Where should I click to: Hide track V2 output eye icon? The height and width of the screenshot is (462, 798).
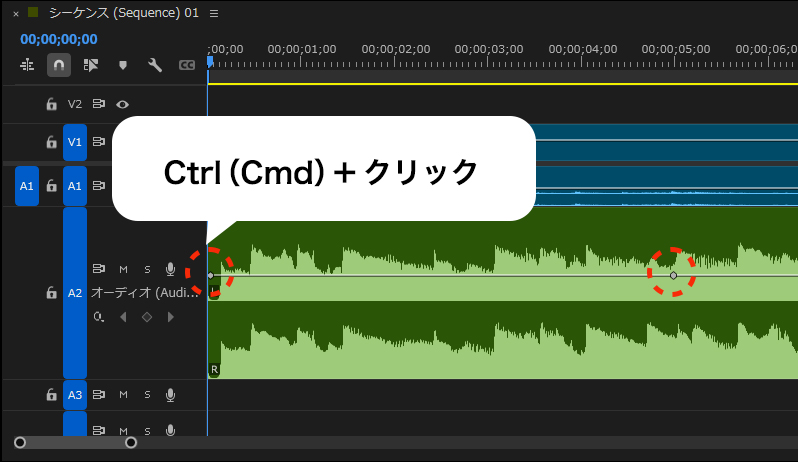click(x=122, y=104)
